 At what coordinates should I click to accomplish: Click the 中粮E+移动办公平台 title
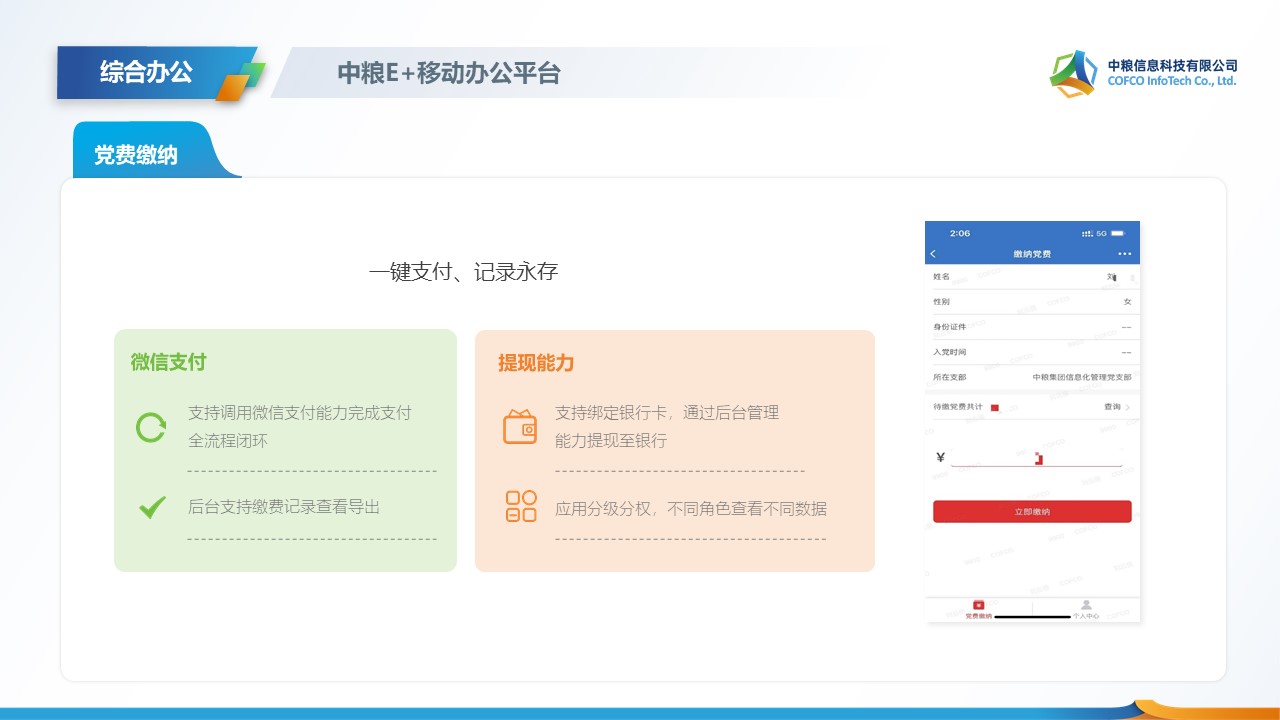click(x=448, y=73)
